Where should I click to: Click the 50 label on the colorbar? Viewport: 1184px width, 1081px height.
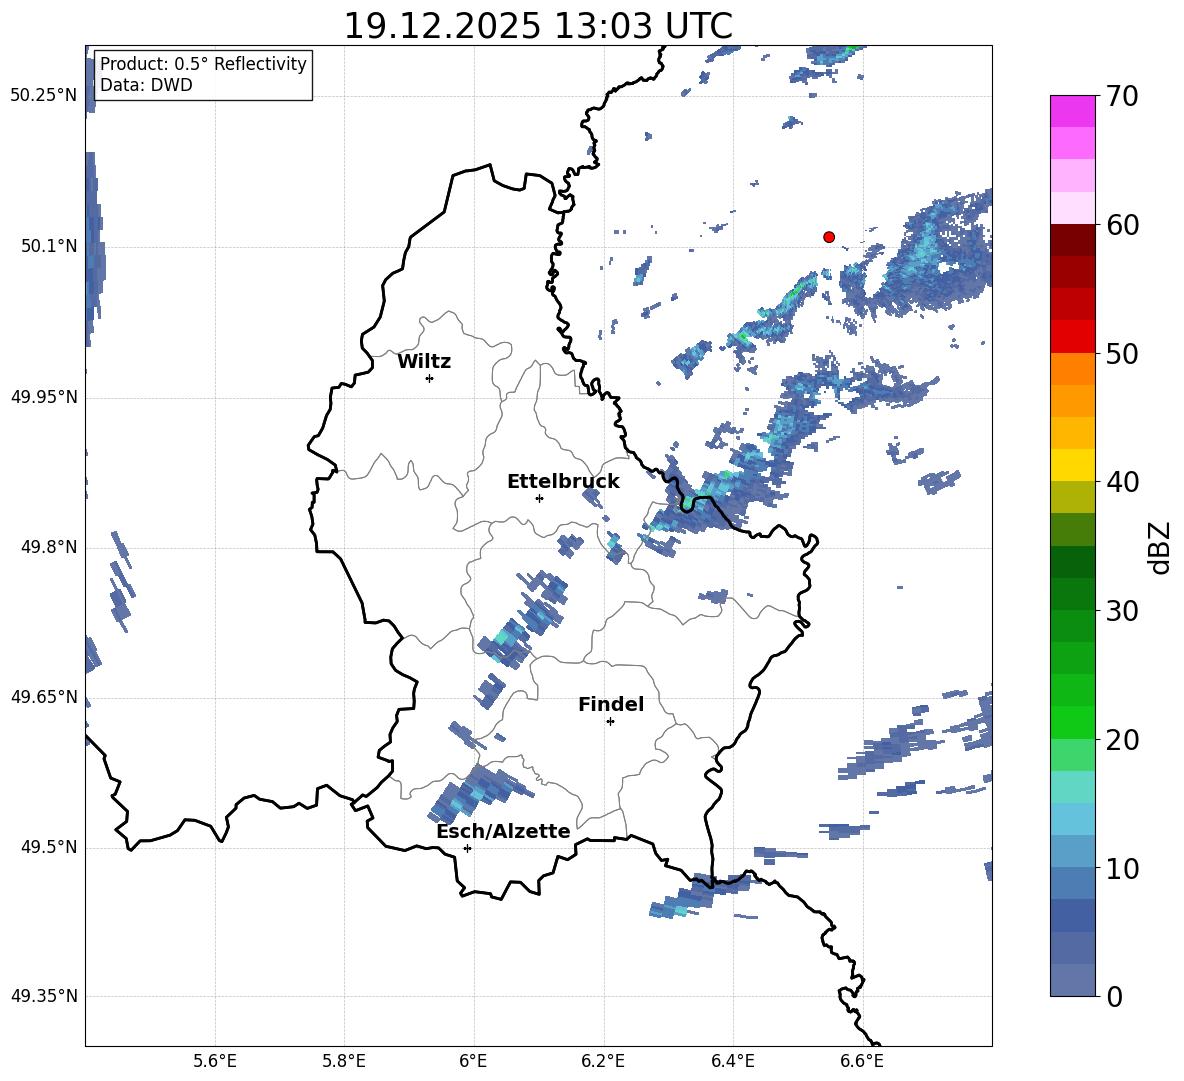point(1122,353)
